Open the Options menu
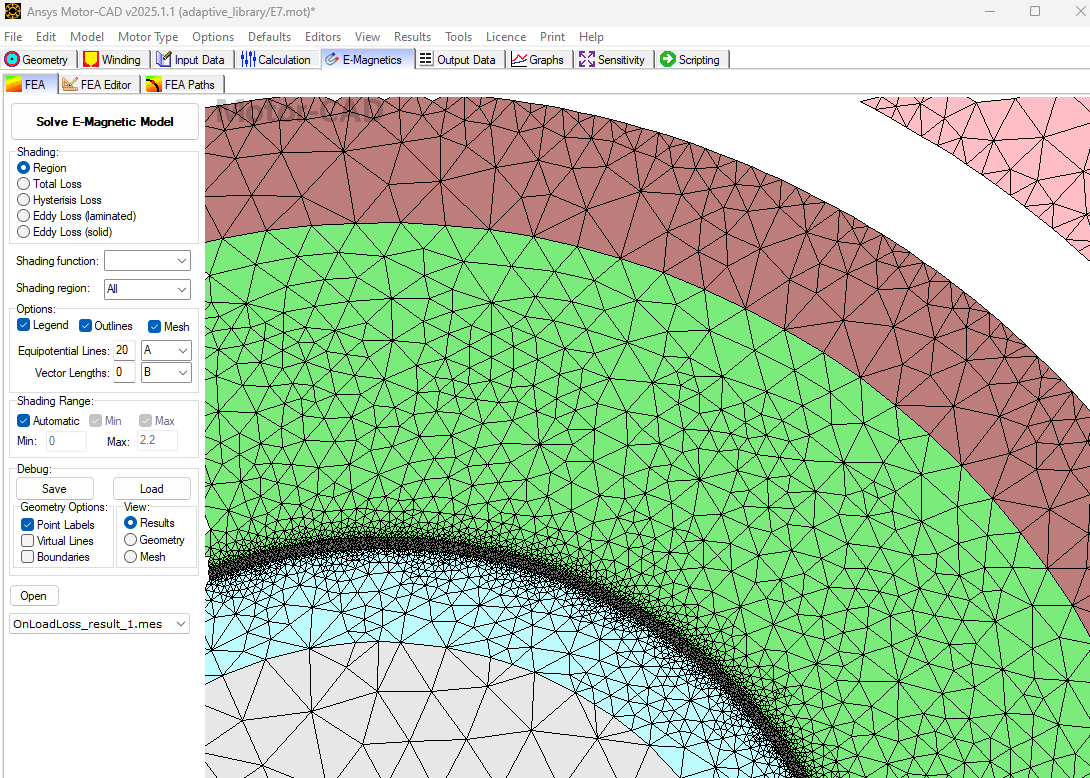 pyautogui.click(x=213, y=37)
